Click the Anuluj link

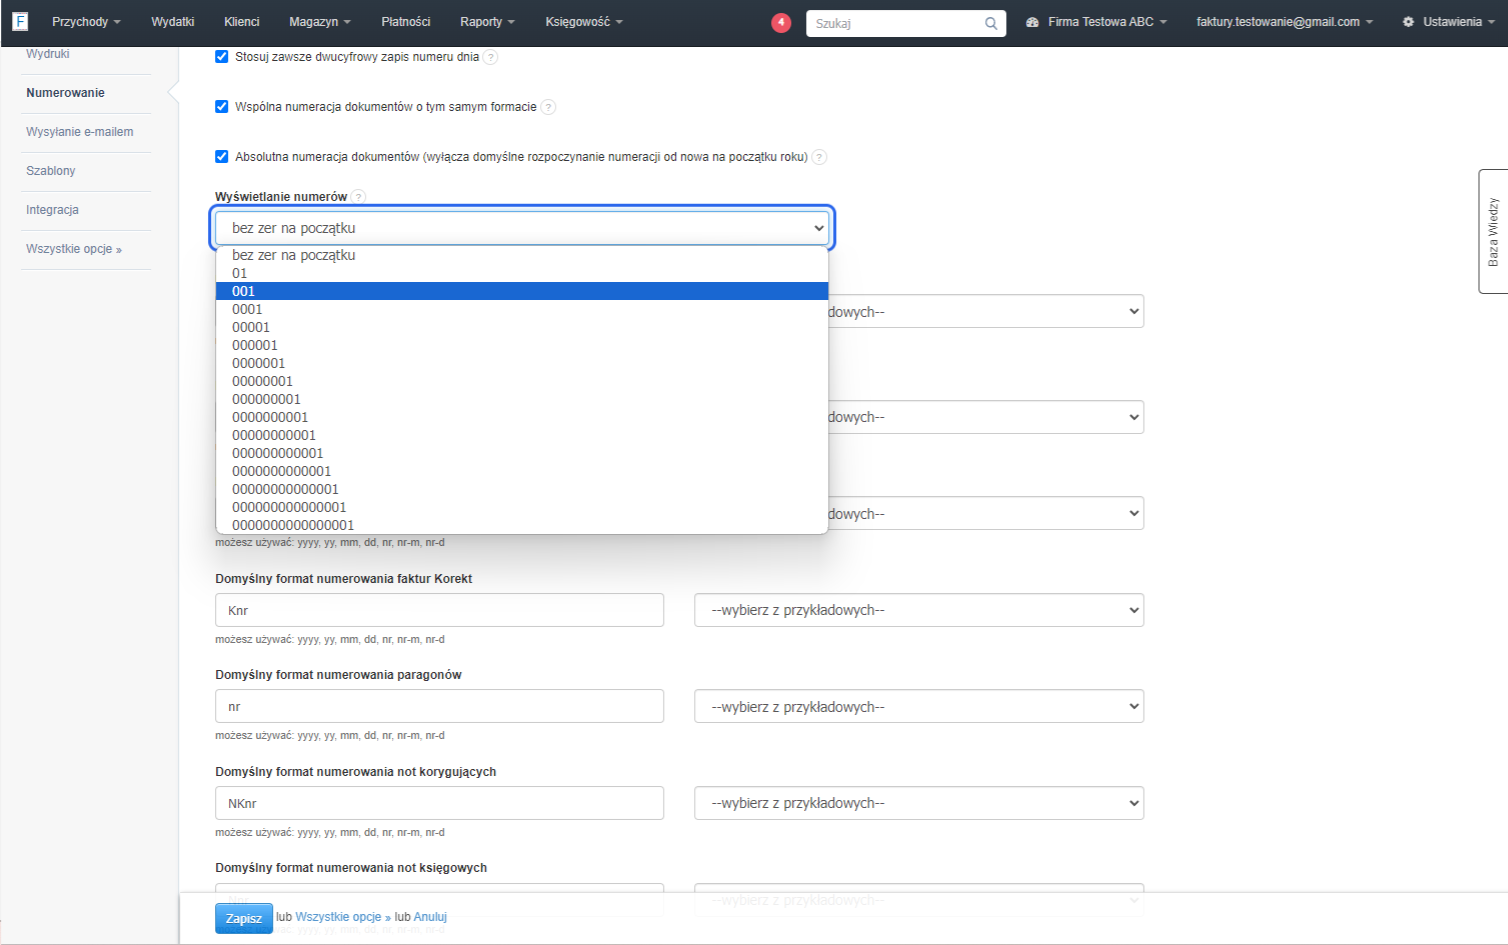point(430,917)
